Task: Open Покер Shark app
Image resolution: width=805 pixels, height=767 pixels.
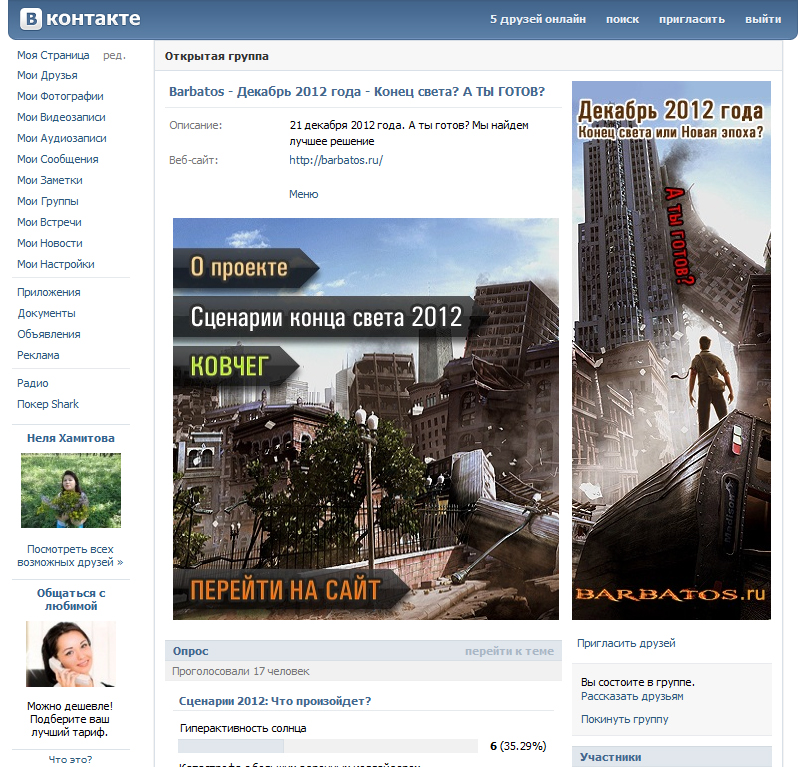Action: [48, 404]
